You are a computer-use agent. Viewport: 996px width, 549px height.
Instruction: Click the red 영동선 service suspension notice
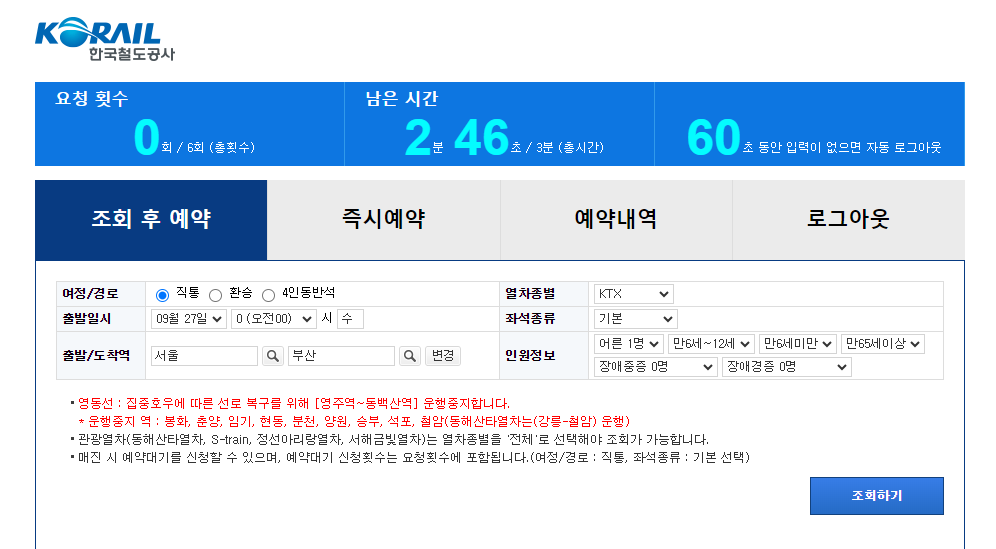coord(293,403)
